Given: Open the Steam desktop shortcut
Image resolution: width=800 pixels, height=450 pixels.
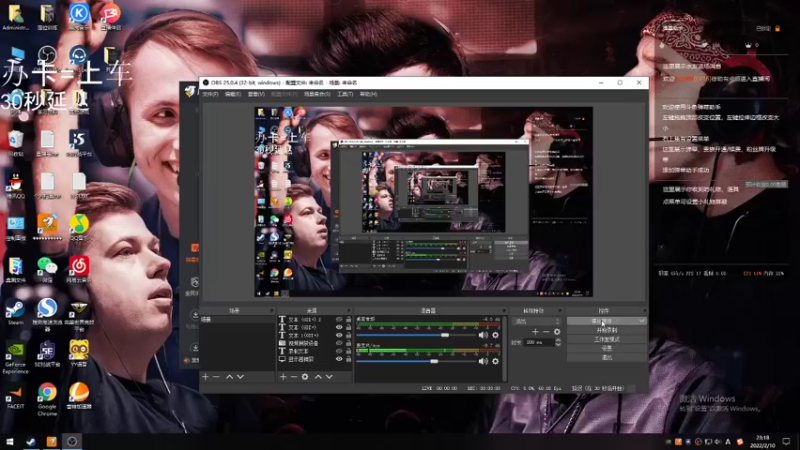Looking at the screenshot, I should pos(15,312).
